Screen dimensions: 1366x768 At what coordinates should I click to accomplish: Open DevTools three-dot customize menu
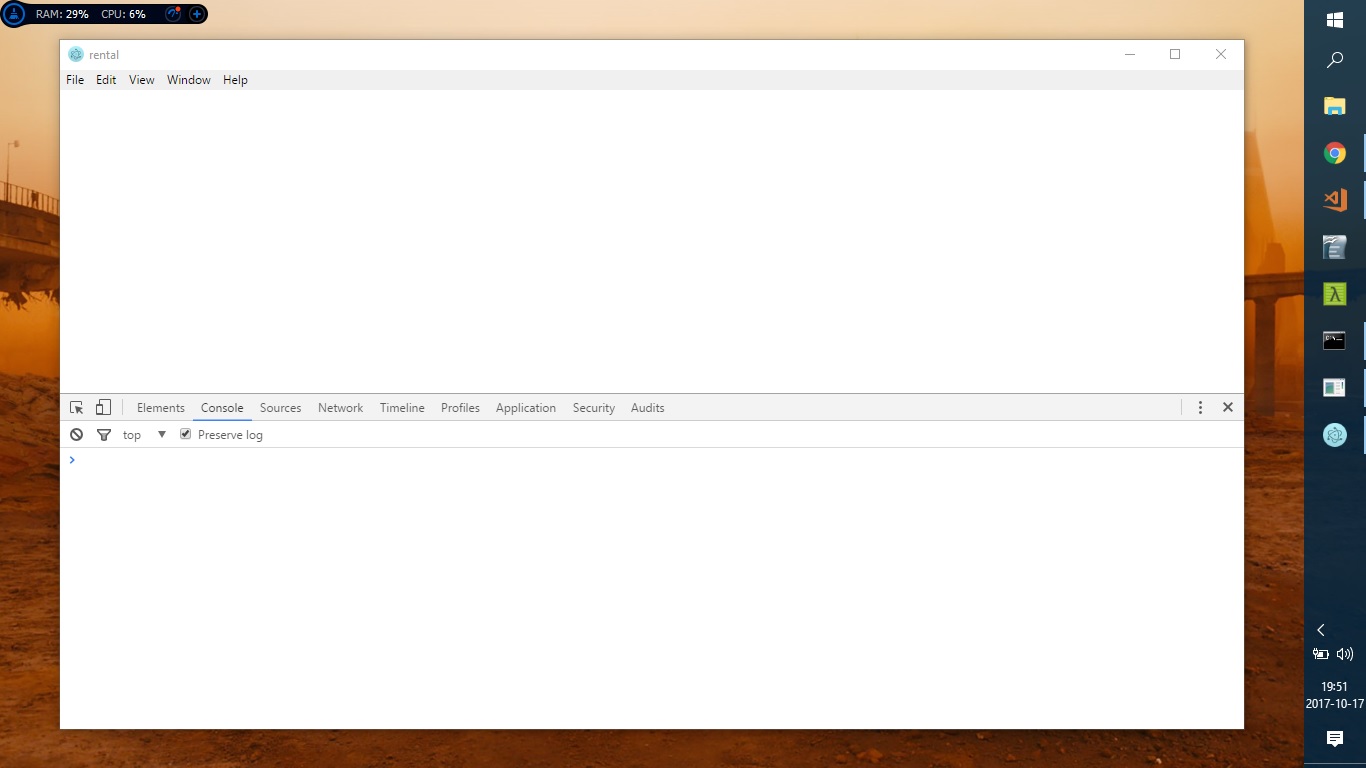(x=1200, y=408)
